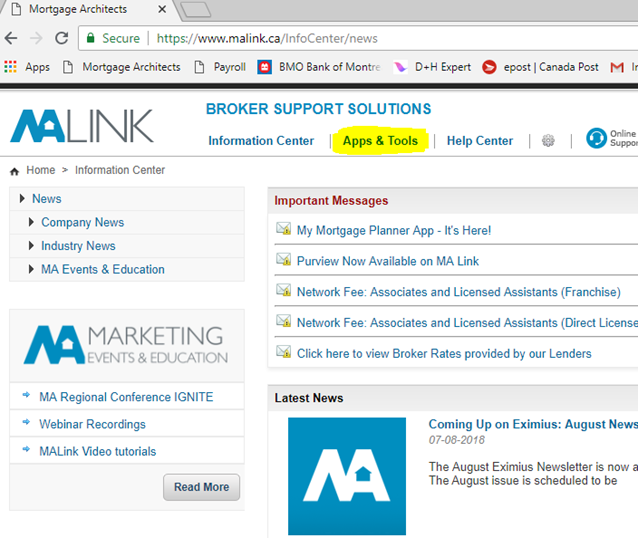Screen dimensions: 638x538
Task: Open My Mortgage Planner App message
Action: [394, 230]
